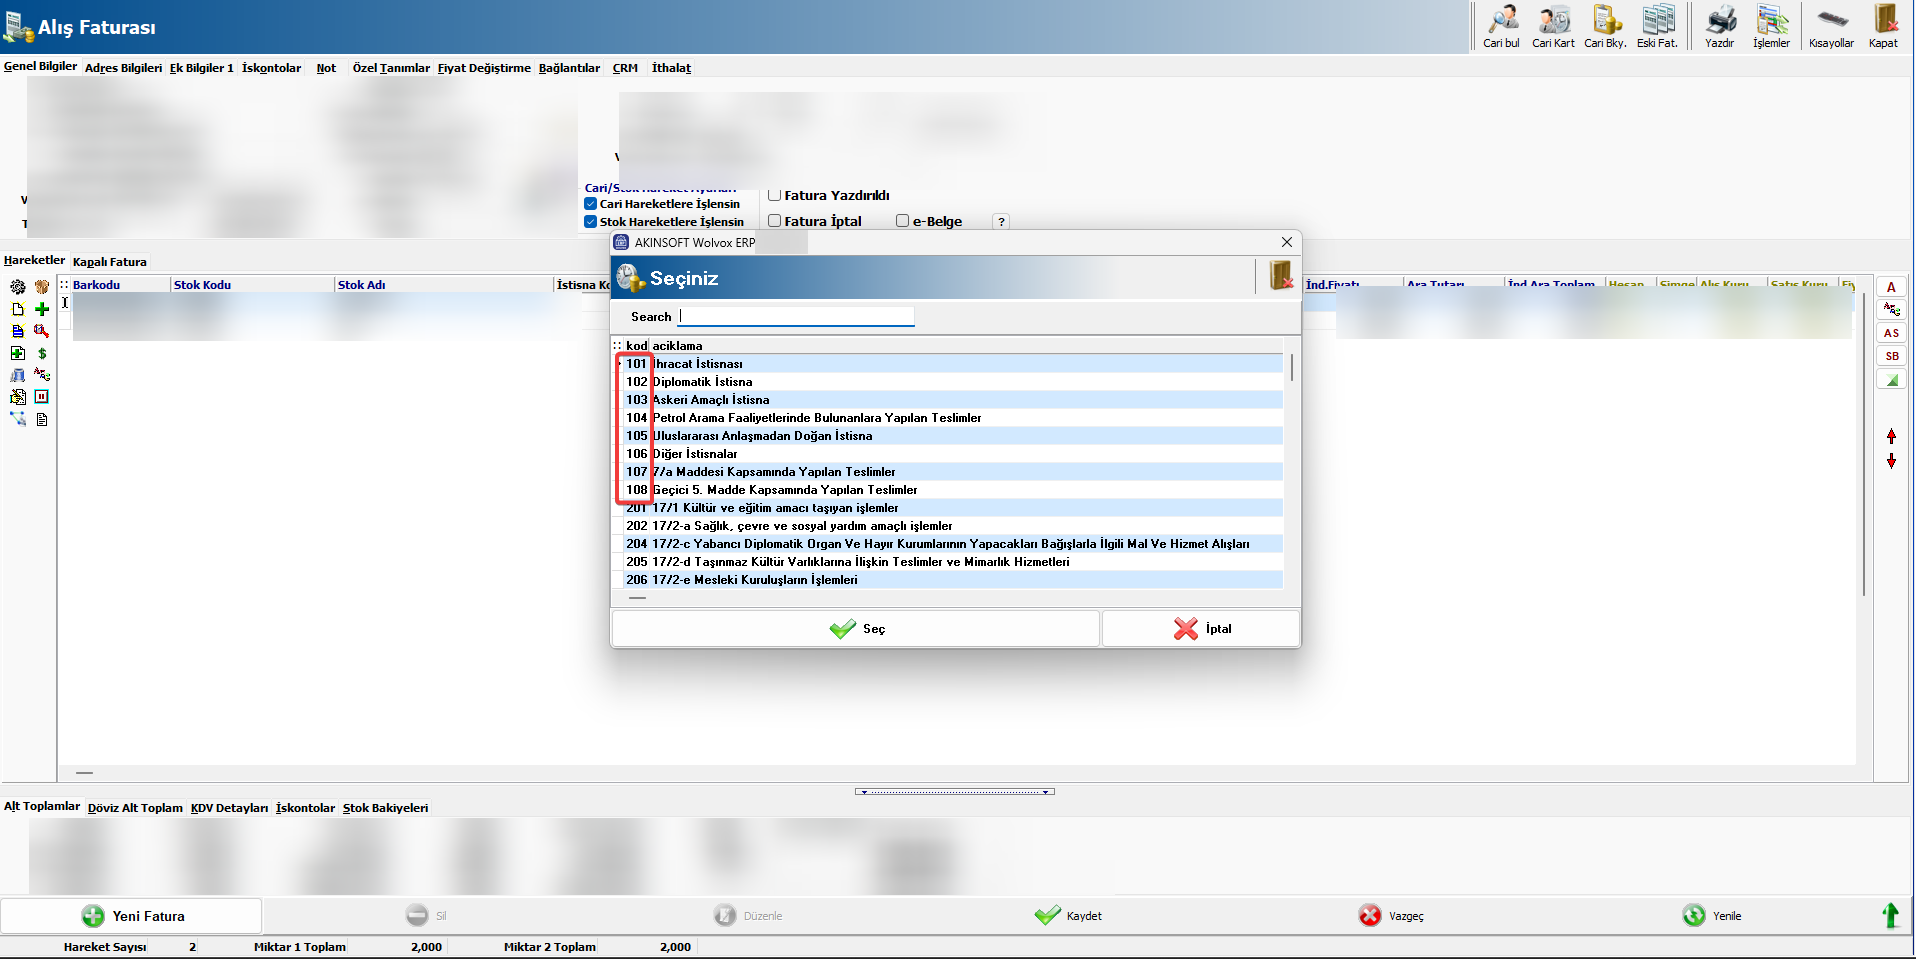Click the Kısayollar toolbar icon

pos(1831,26)
